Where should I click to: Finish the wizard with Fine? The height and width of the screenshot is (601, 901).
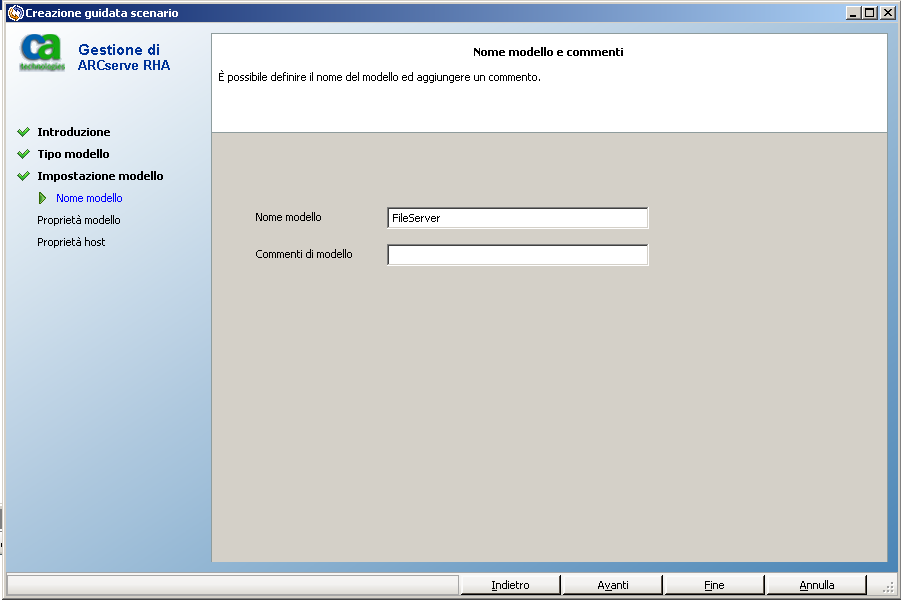pyautogui.click(x=714, y=585)
